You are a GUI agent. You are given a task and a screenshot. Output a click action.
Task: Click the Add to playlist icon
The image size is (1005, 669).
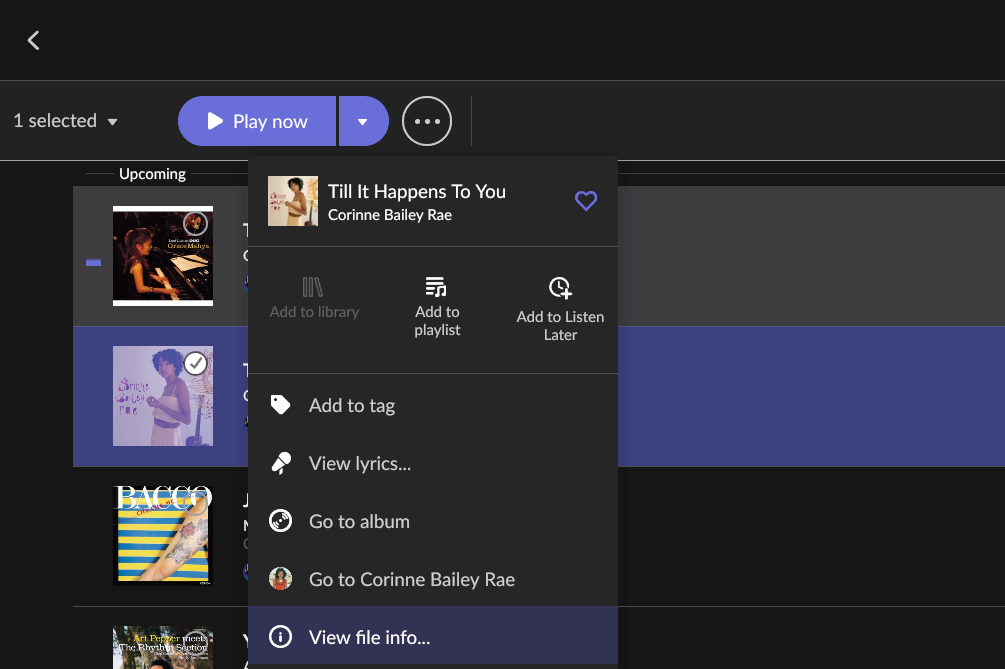(x=436, y=288)
